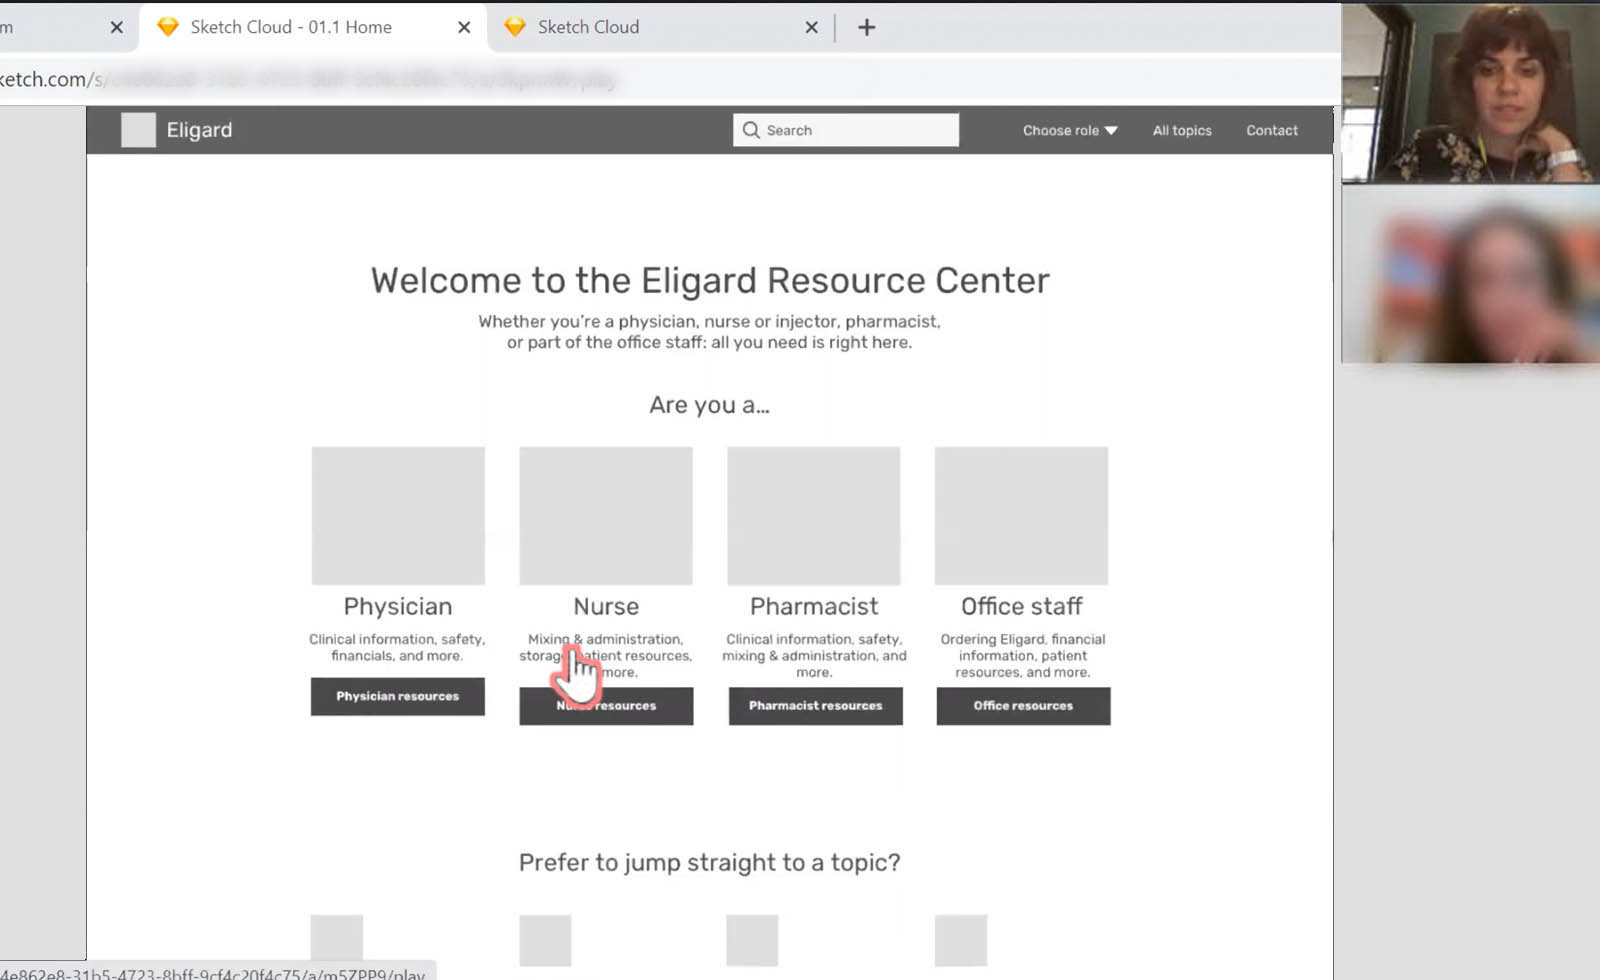Click the "Are you a..." heading

[710, 405]
